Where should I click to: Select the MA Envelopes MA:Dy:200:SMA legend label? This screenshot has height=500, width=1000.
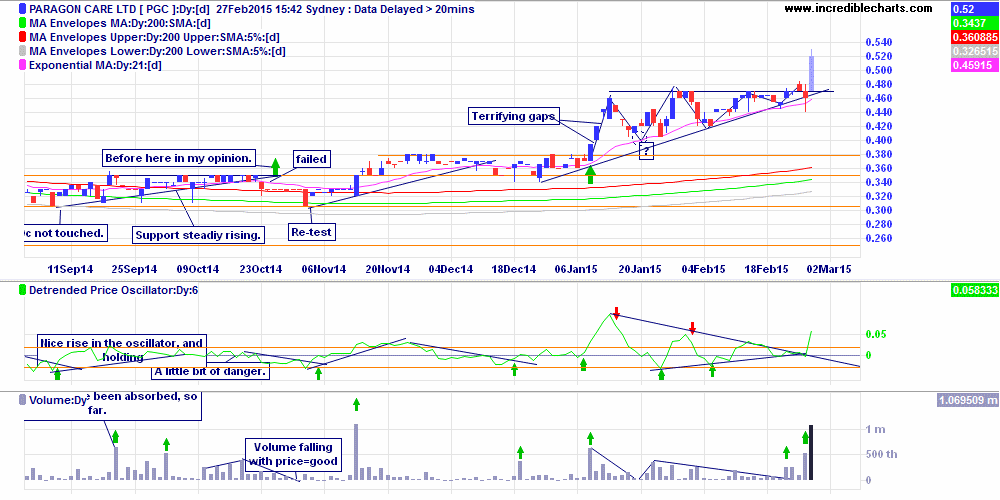119,24
